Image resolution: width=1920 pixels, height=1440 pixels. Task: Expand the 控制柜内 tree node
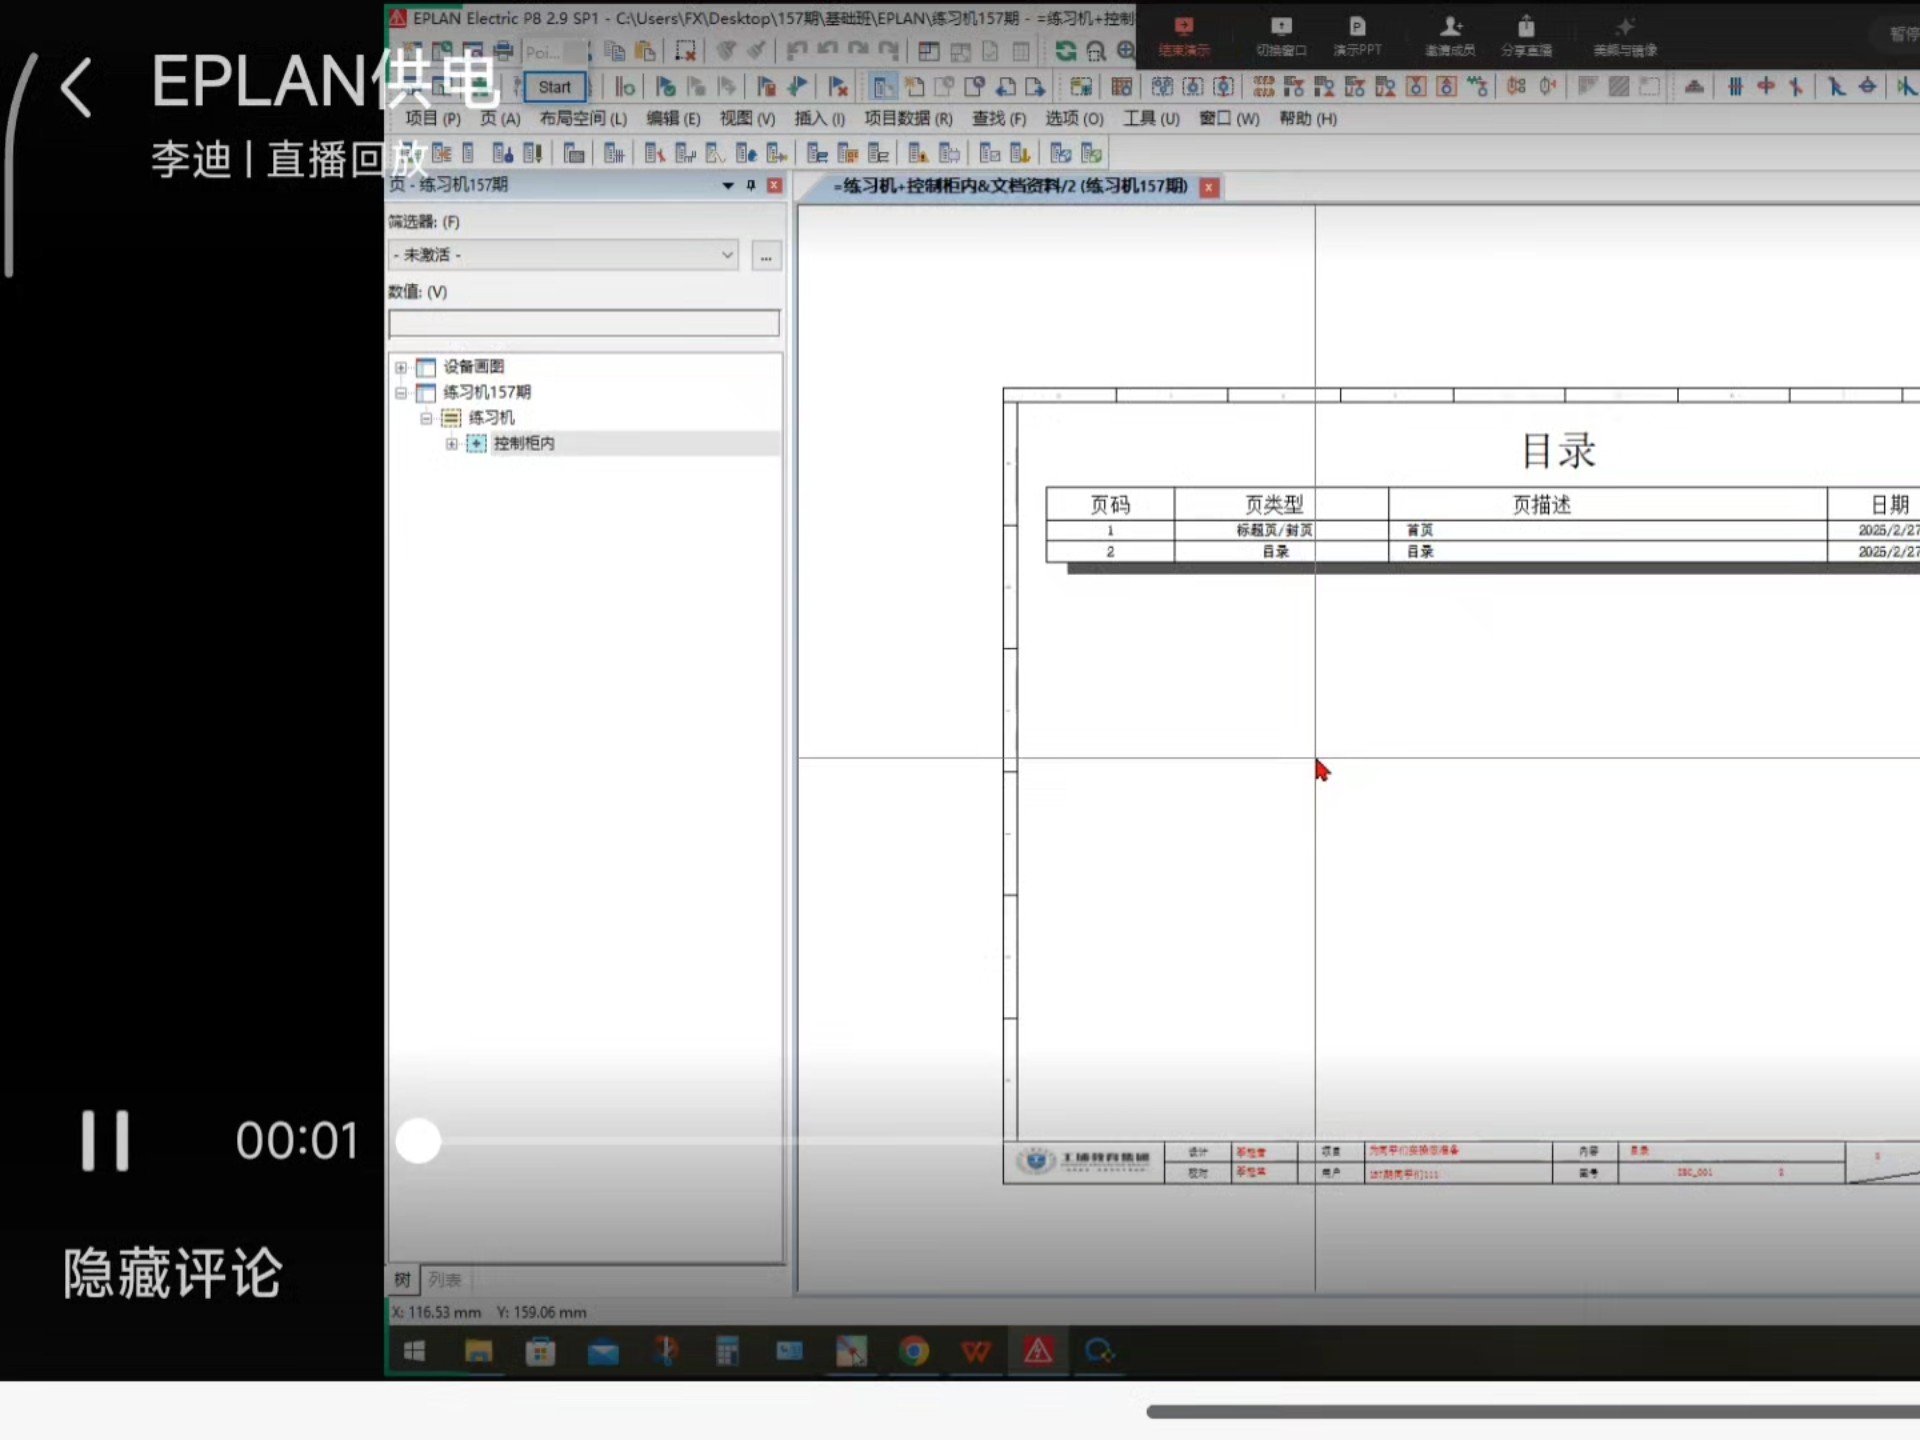coord(452,444)
